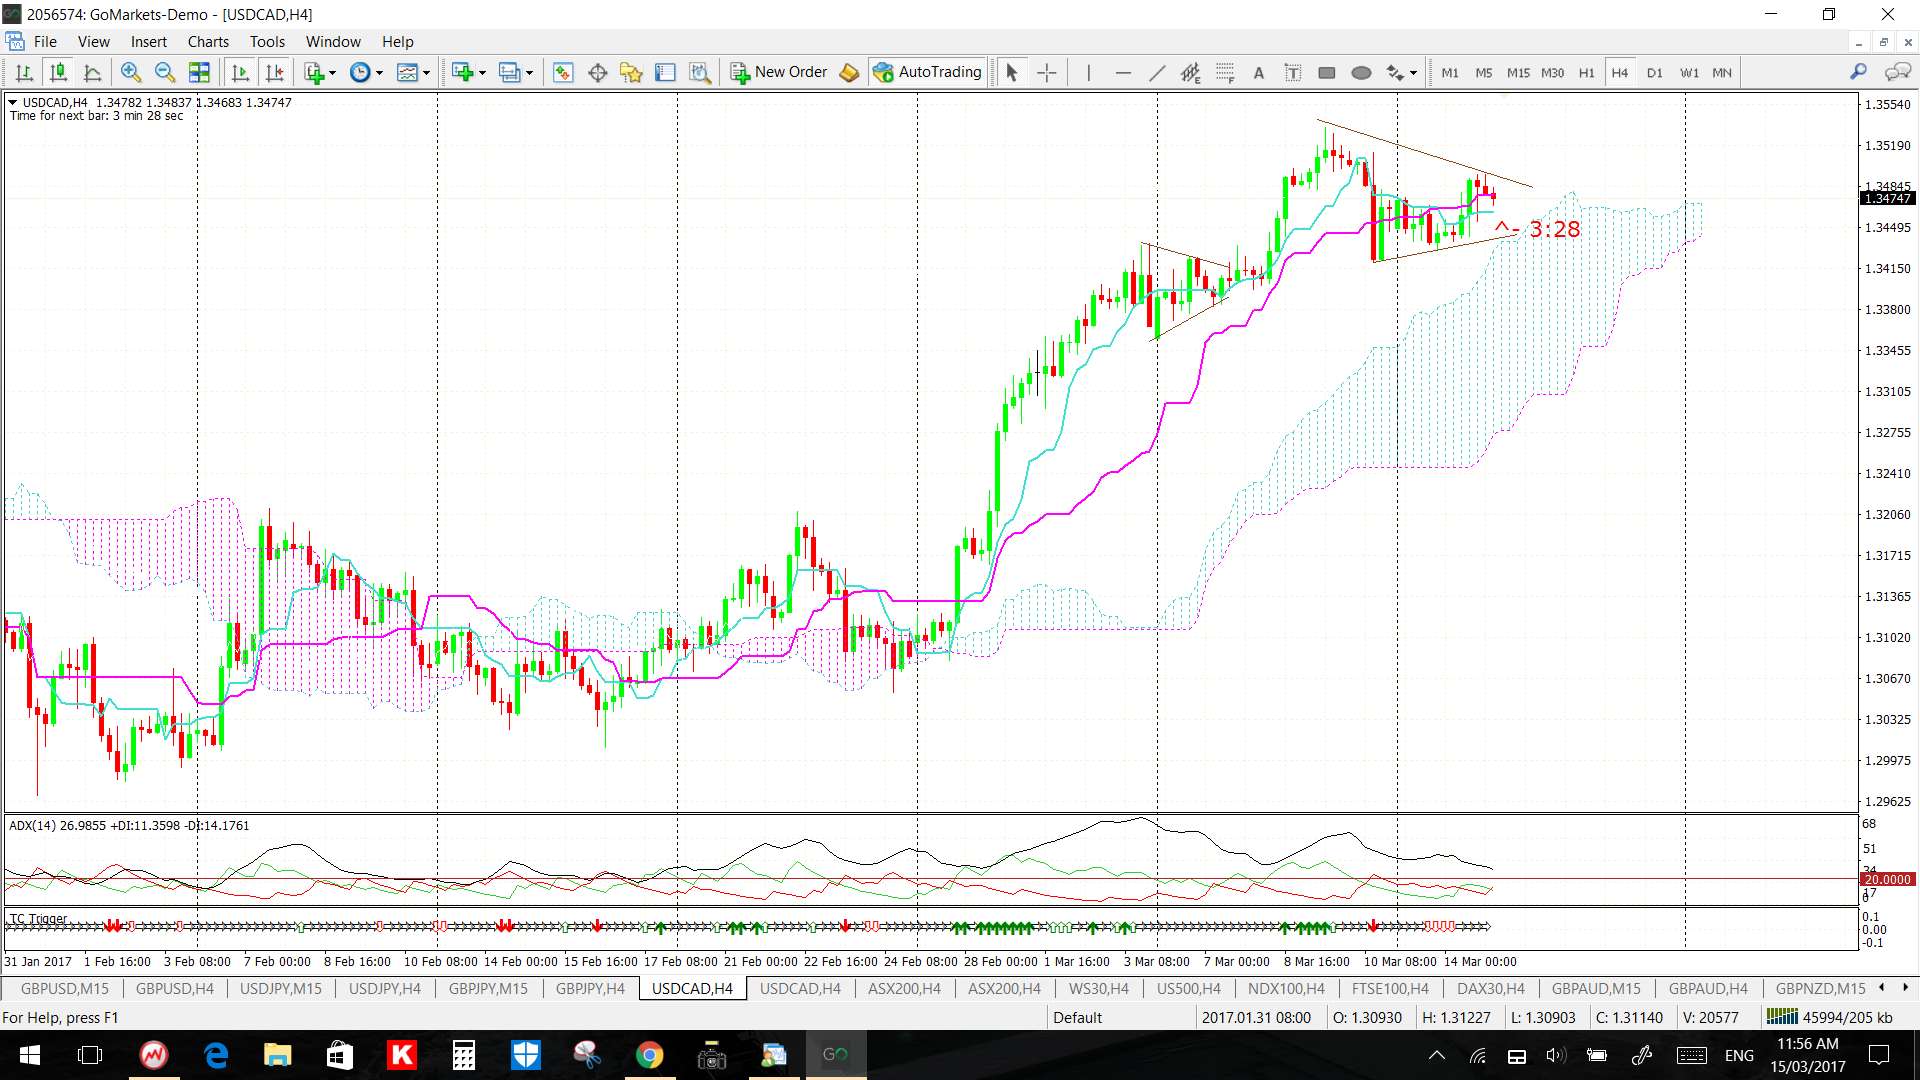Open the Strategy Tester magnifier icon
The image size is (1920, 1080).
click(700, 72)
